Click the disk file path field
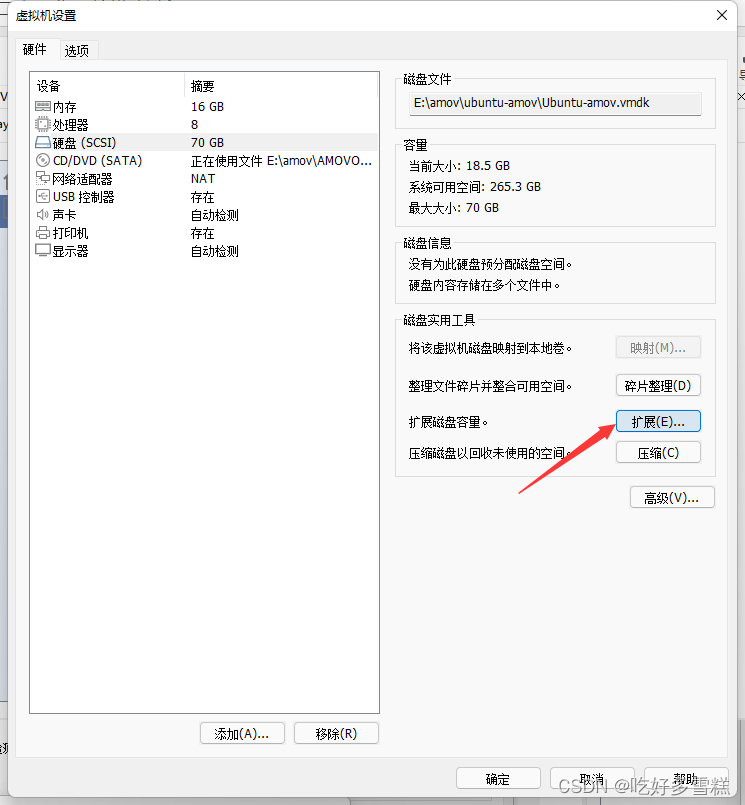 [x=555, y=103]
